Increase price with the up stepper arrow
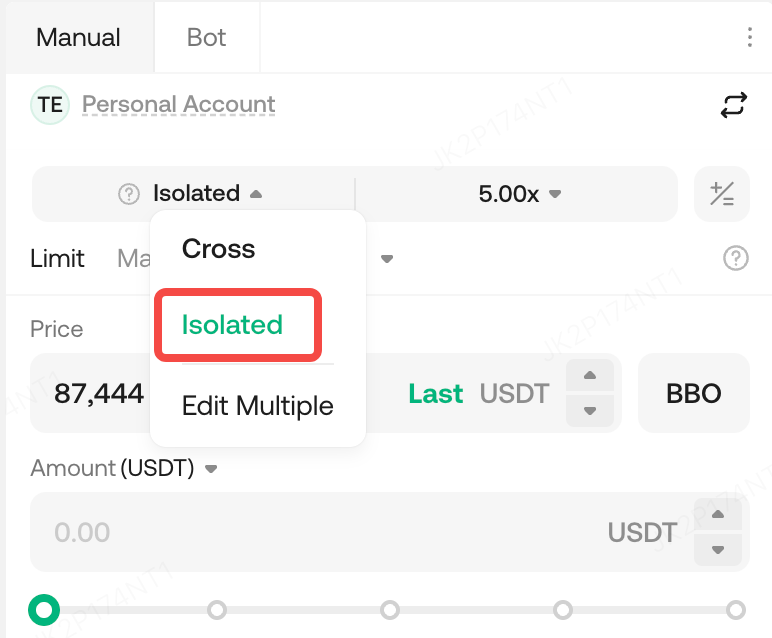The height and width of the screenshot is (638, 772). [590, 377]
